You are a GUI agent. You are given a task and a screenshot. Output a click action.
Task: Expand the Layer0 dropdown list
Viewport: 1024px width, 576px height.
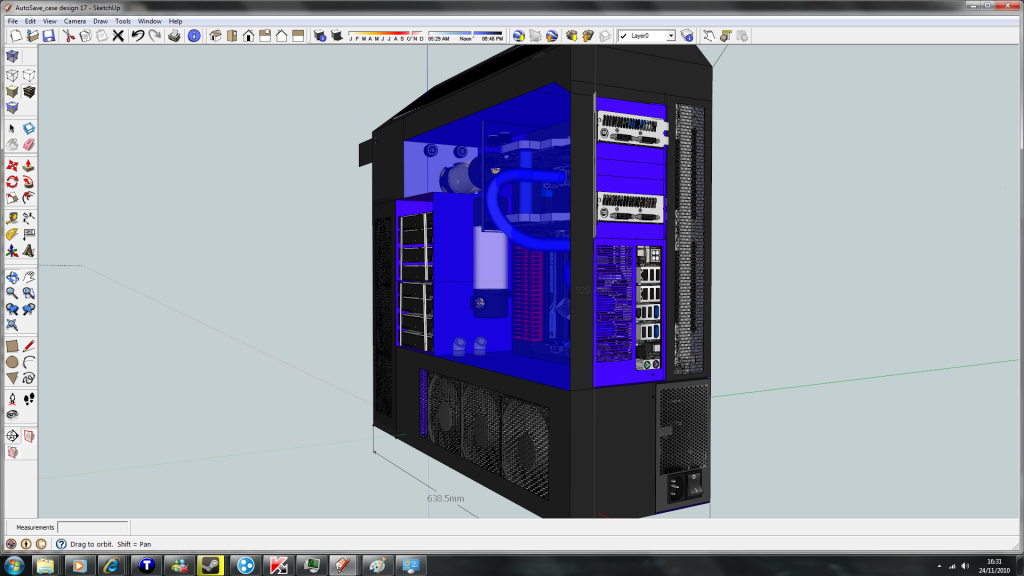click(x=671, y=36)
